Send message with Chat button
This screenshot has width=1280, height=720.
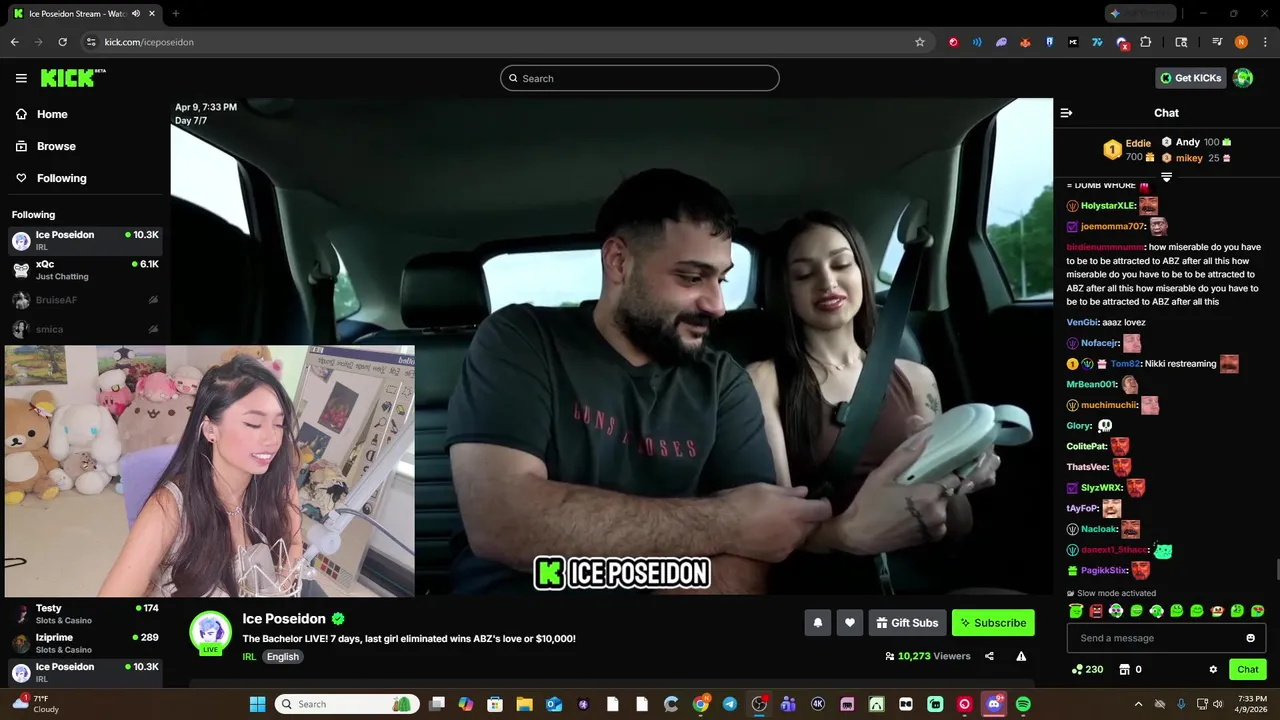click(1248, 670)
